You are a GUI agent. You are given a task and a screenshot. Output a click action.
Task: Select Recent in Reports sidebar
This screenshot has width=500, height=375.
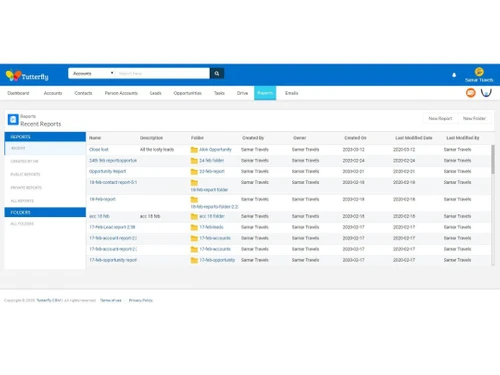(45, 148)
